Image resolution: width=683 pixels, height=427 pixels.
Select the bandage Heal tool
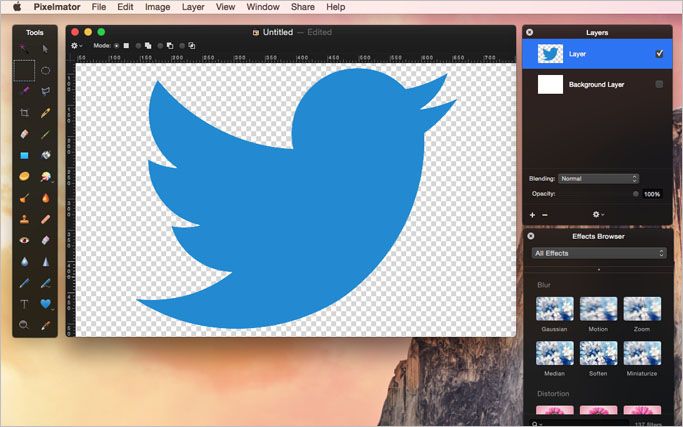coord(45,219)
